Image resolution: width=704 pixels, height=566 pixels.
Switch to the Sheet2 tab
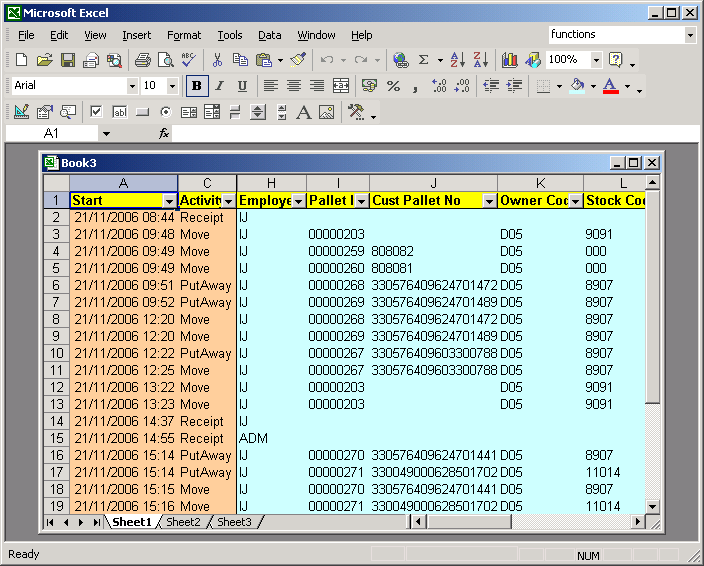pyautogui.click(x=183, y=522)
